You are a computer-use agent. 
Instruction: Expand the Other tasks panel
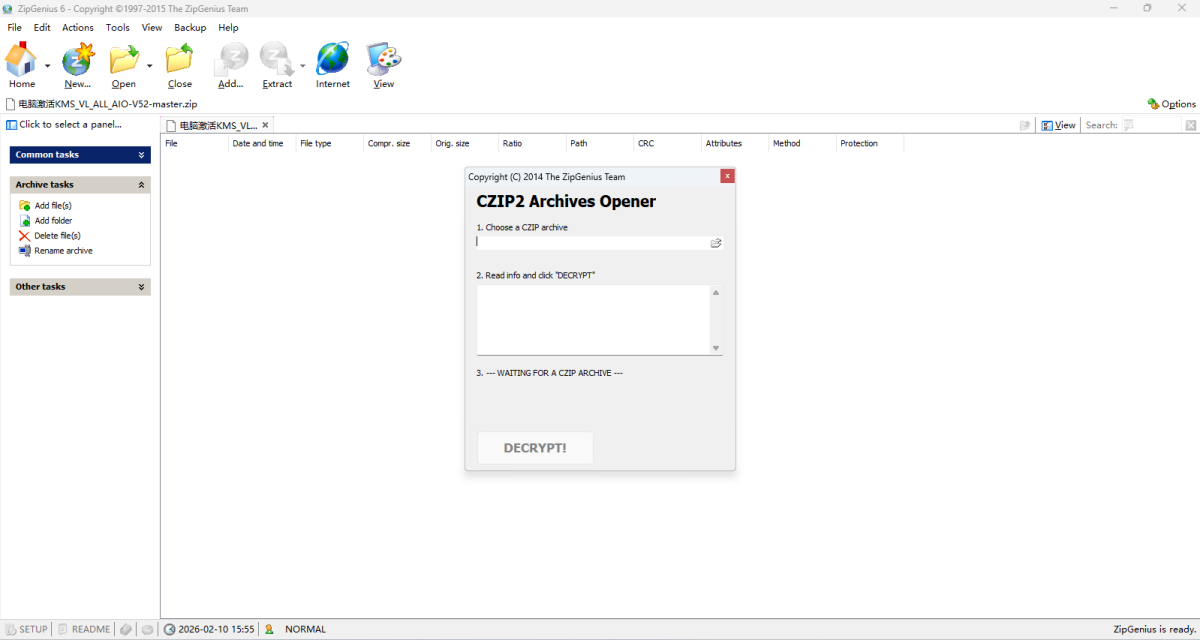click(x=141, y=287)
